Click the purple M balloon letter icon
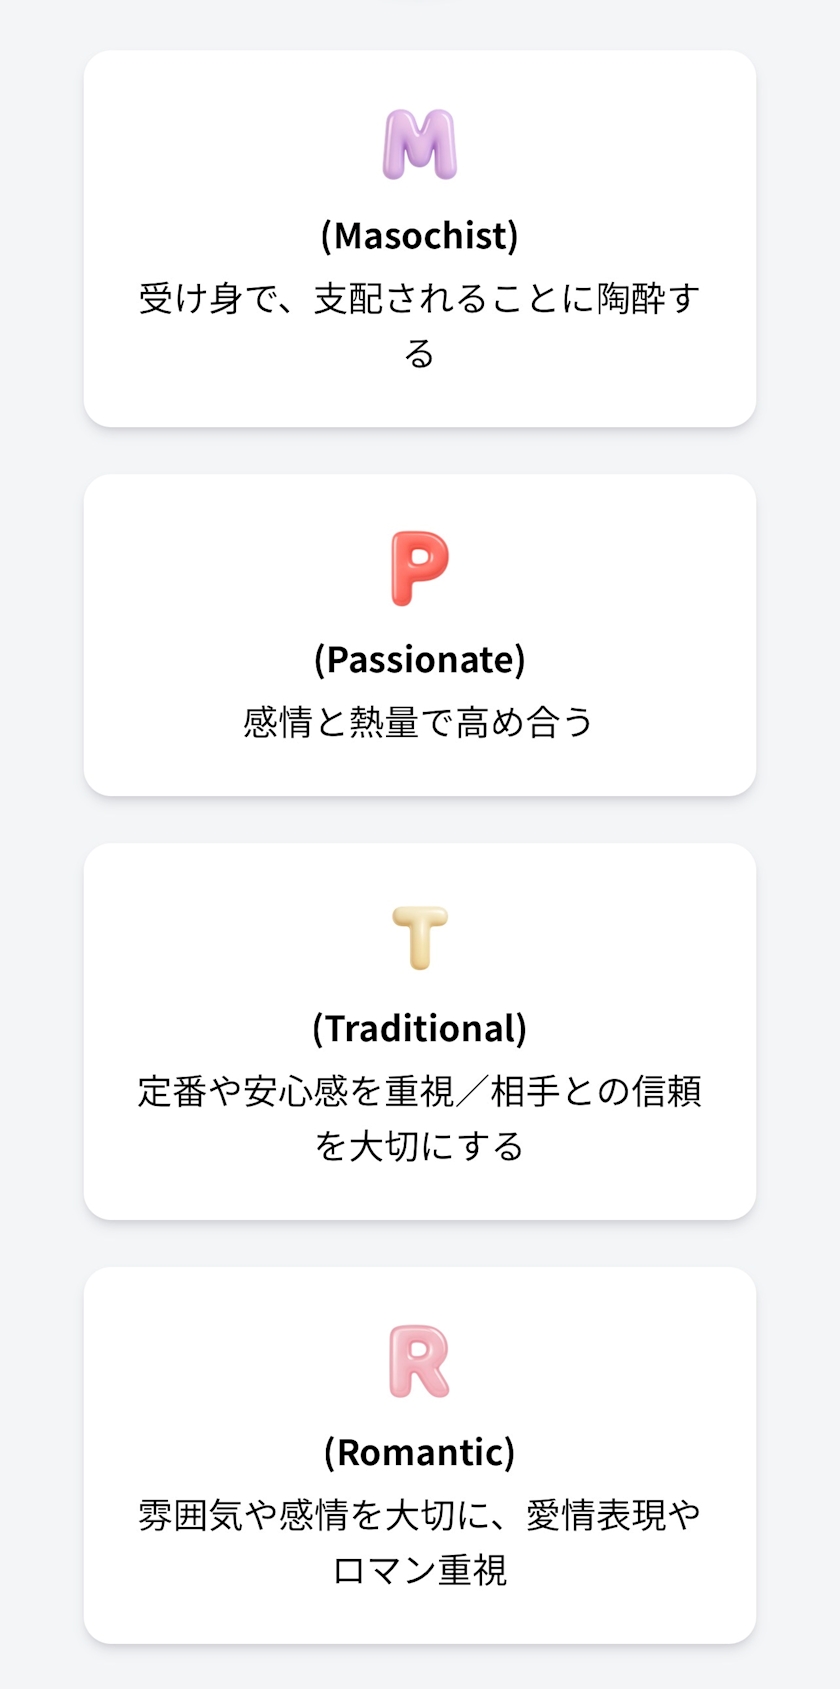 pyautogui.click(x=420, y=145)
